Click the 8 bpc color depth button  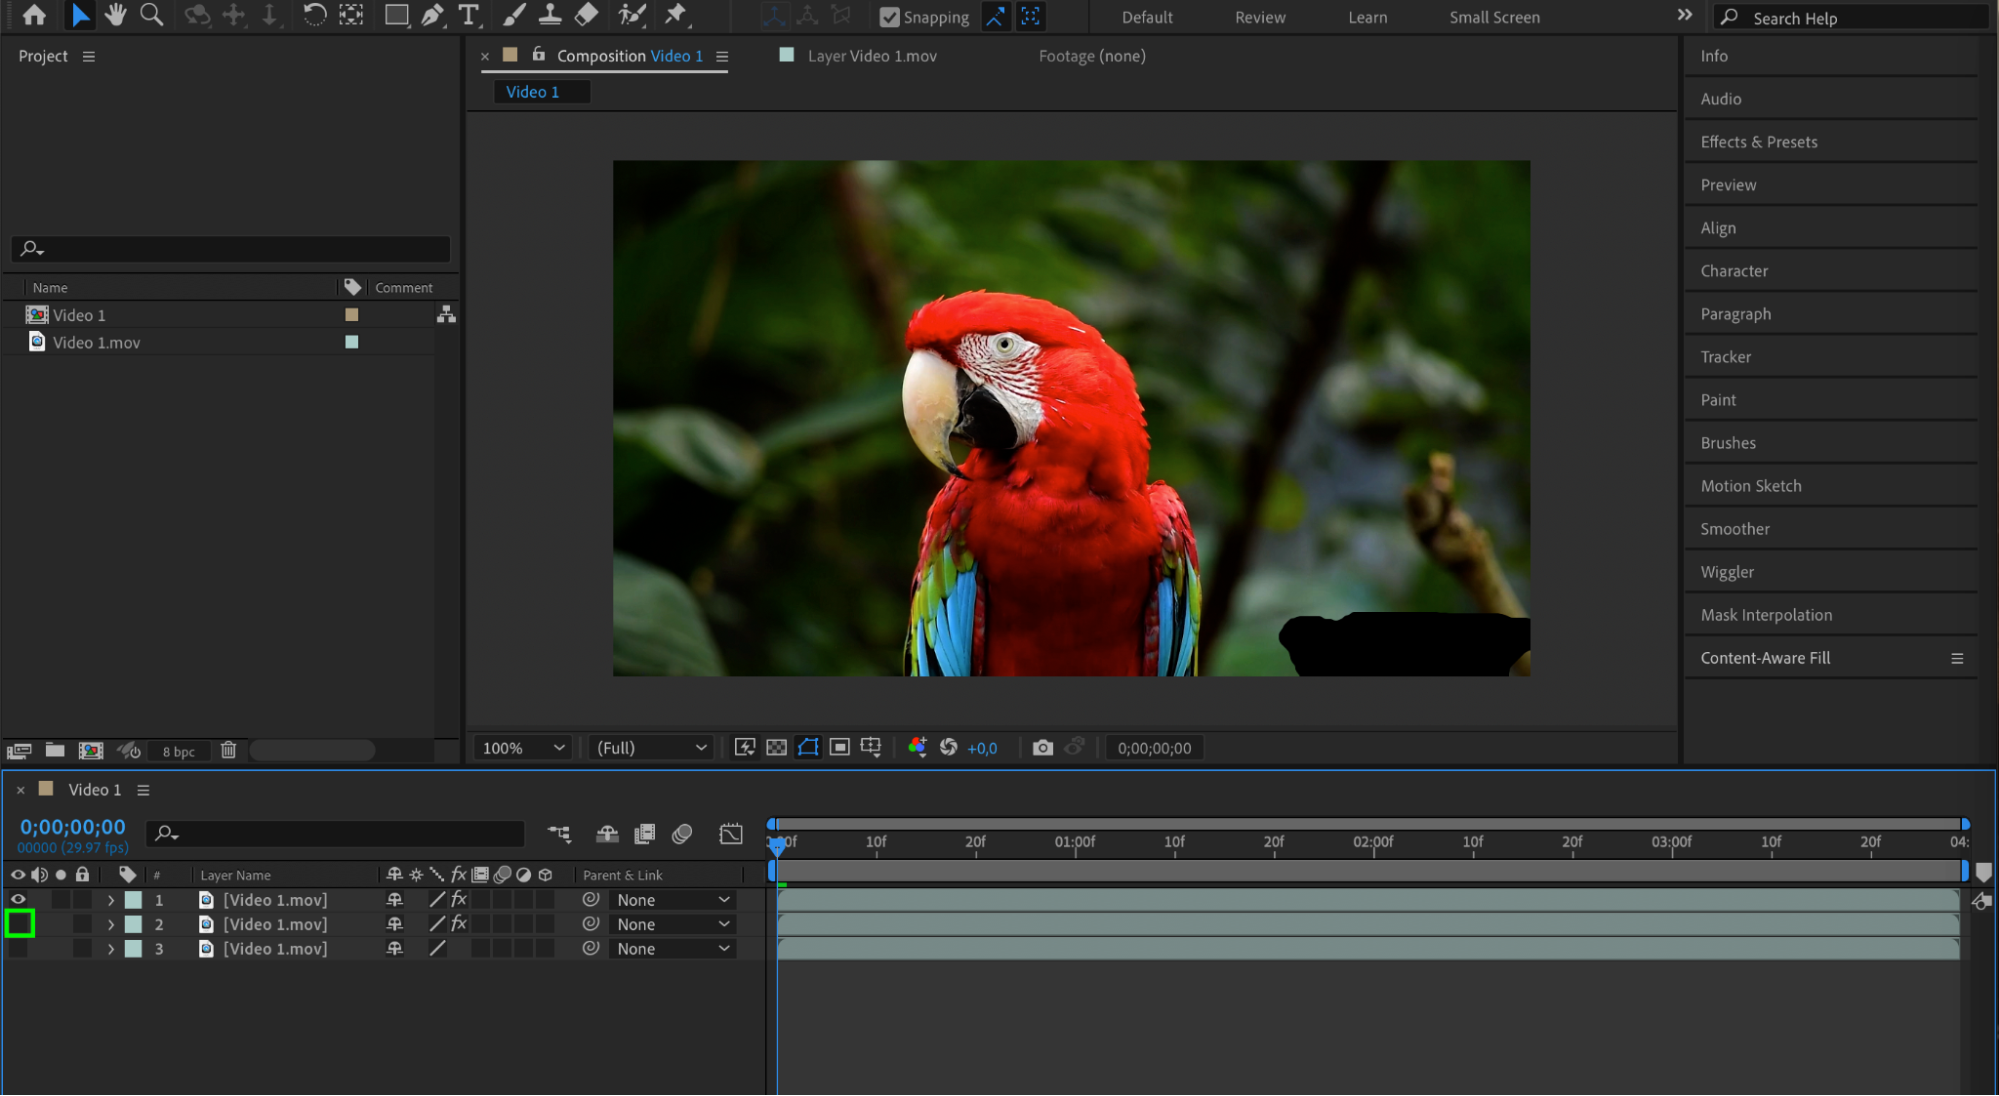click(x=179, y=752)
